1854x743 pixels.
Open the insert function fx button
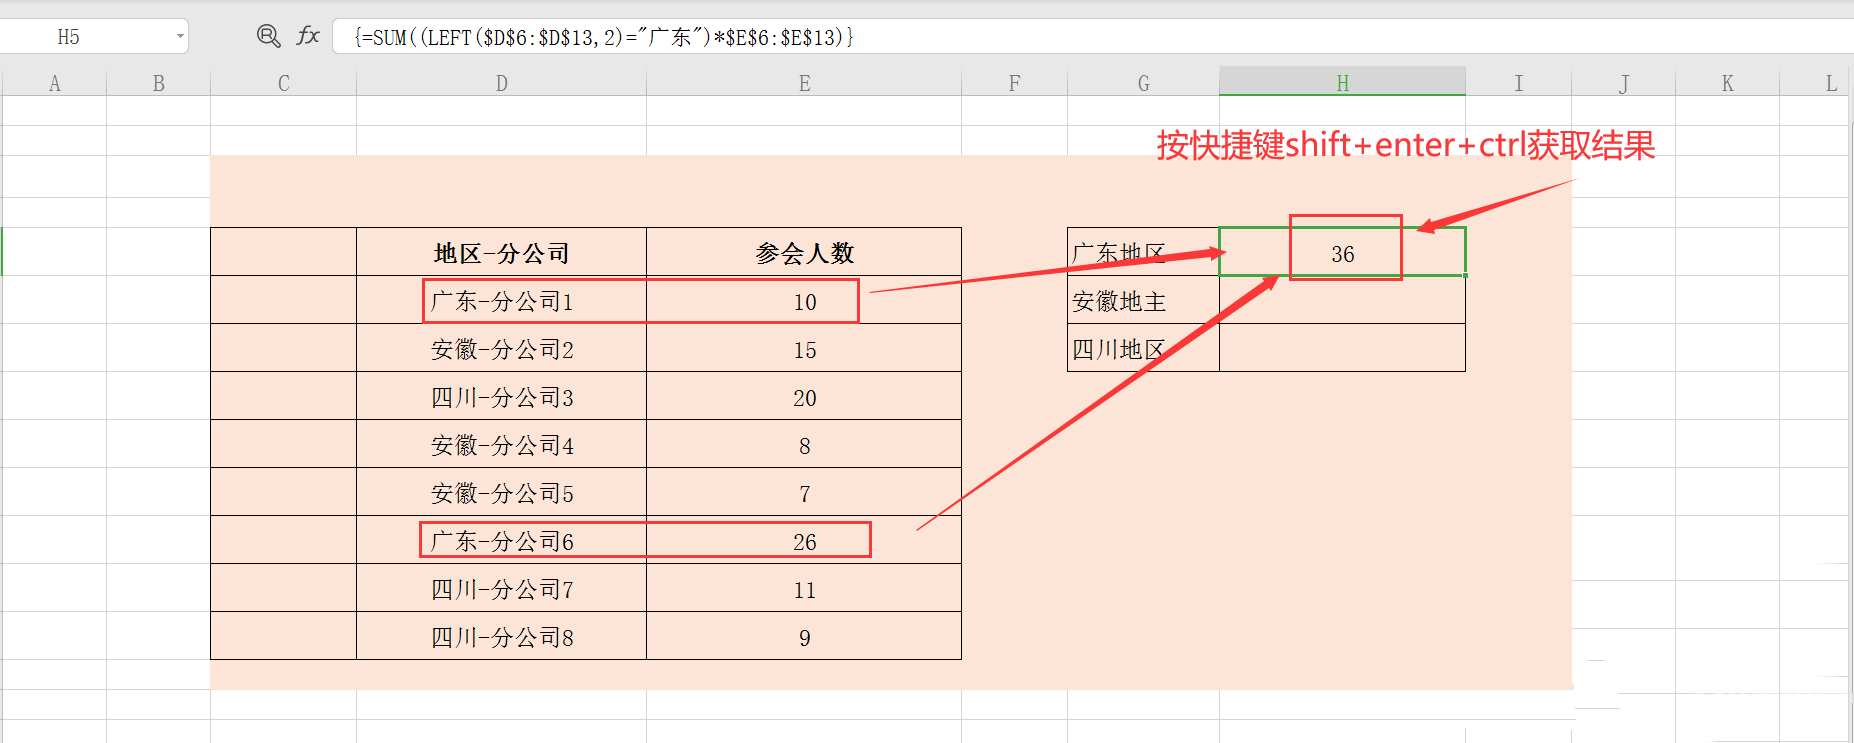click(x=308, y=37)
